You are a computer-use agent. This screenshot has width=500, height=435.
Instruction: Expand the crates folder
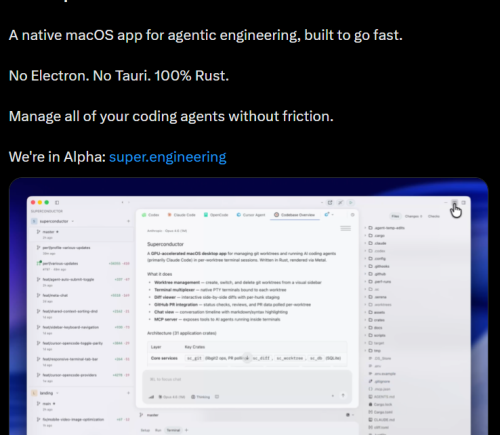click(376, 320)
